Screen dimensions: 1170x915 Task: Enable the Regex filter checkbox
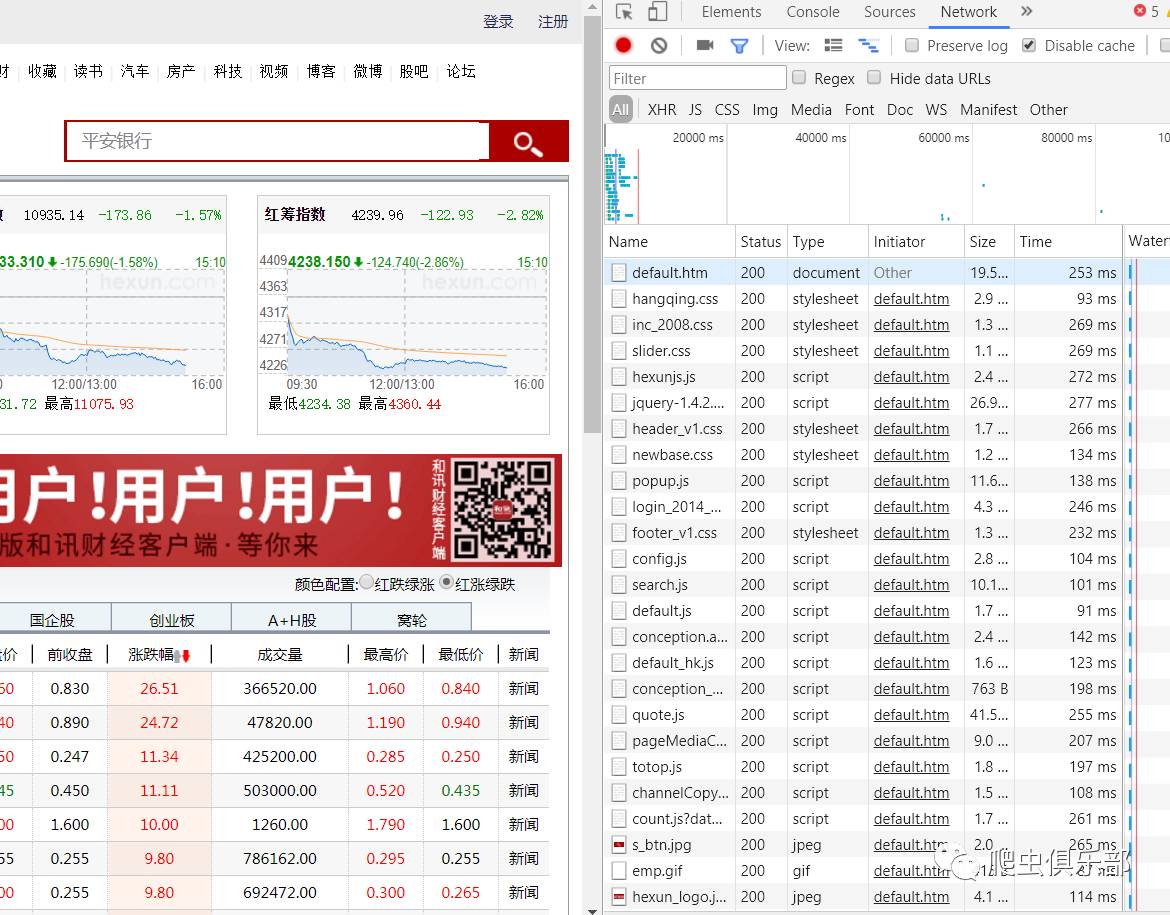coord(799,77)
